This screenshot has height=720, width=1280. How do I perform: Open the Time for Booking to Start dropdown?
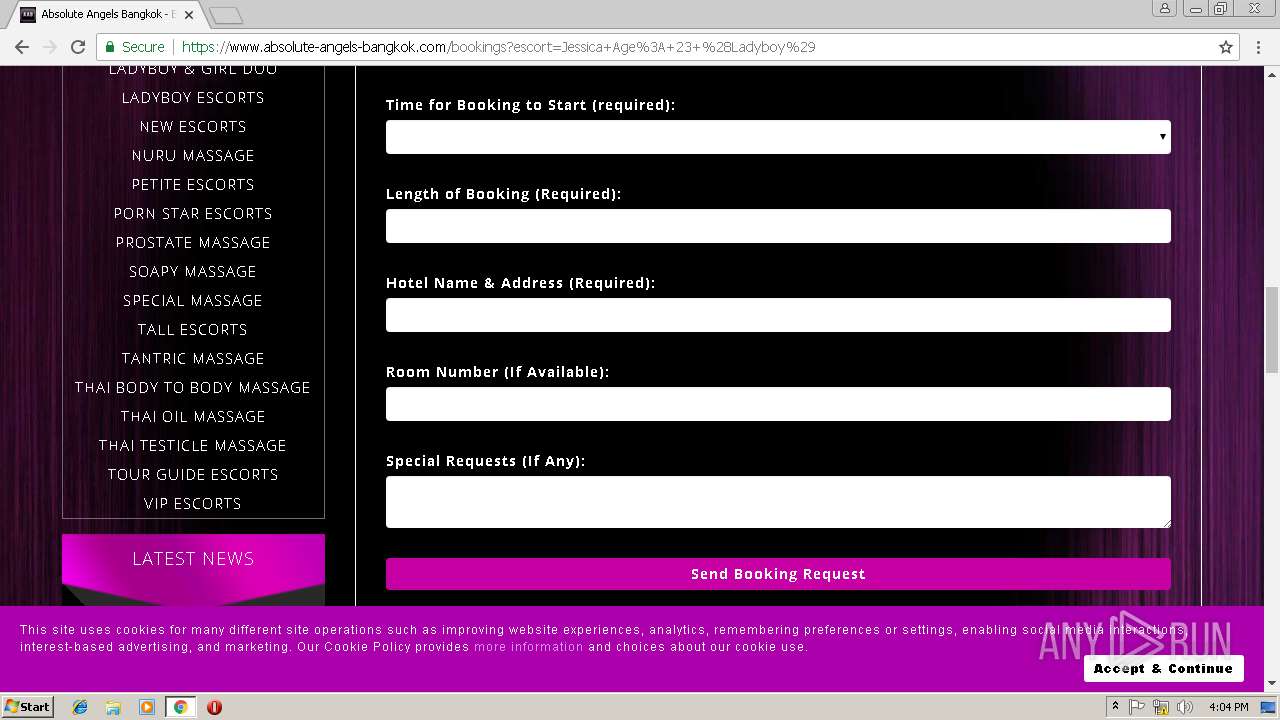point(778,137)
